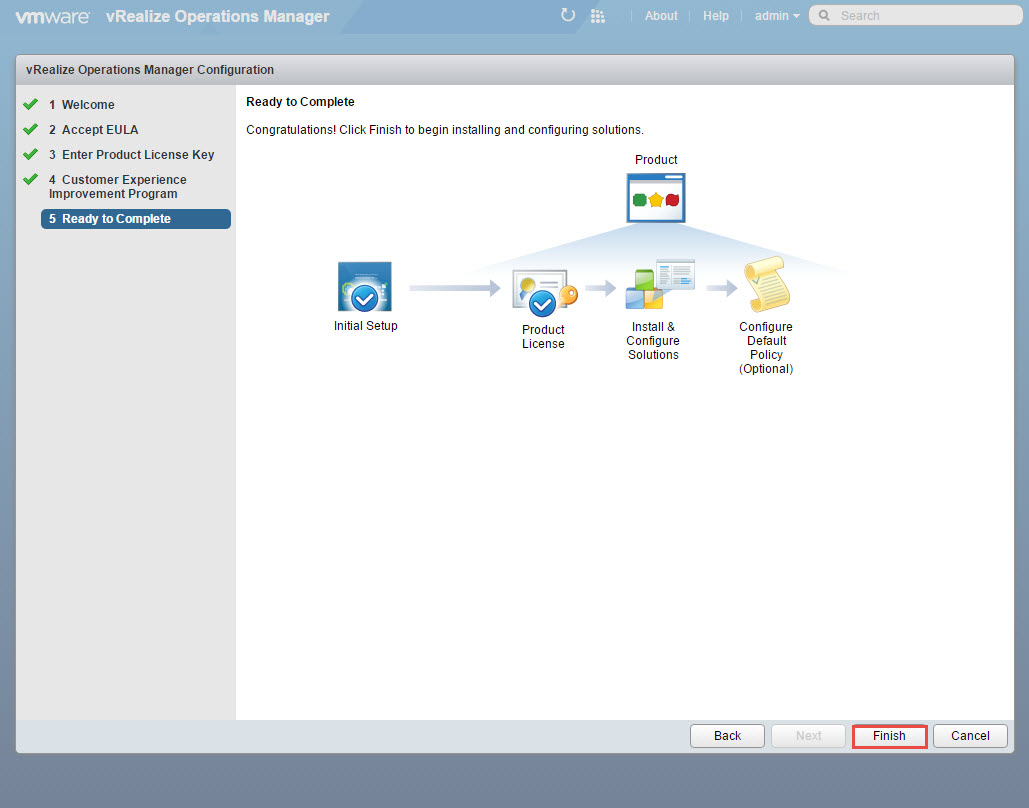Click the VMware logo
The width and height of the screenshot is (1029, 808).
pyautogui.click(x=52, y=16)
